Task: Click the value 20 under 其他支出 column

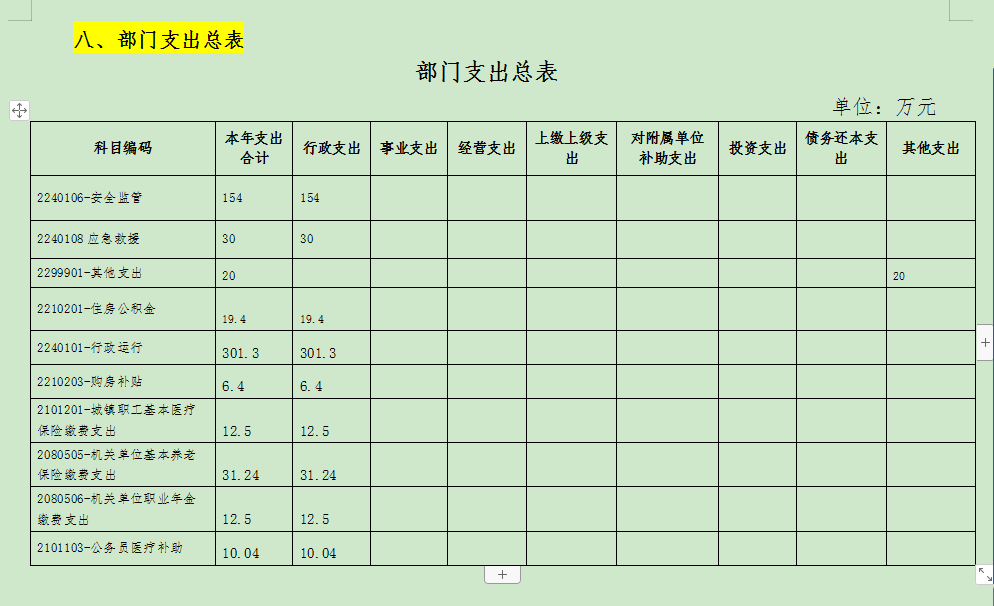Action: 899,276
